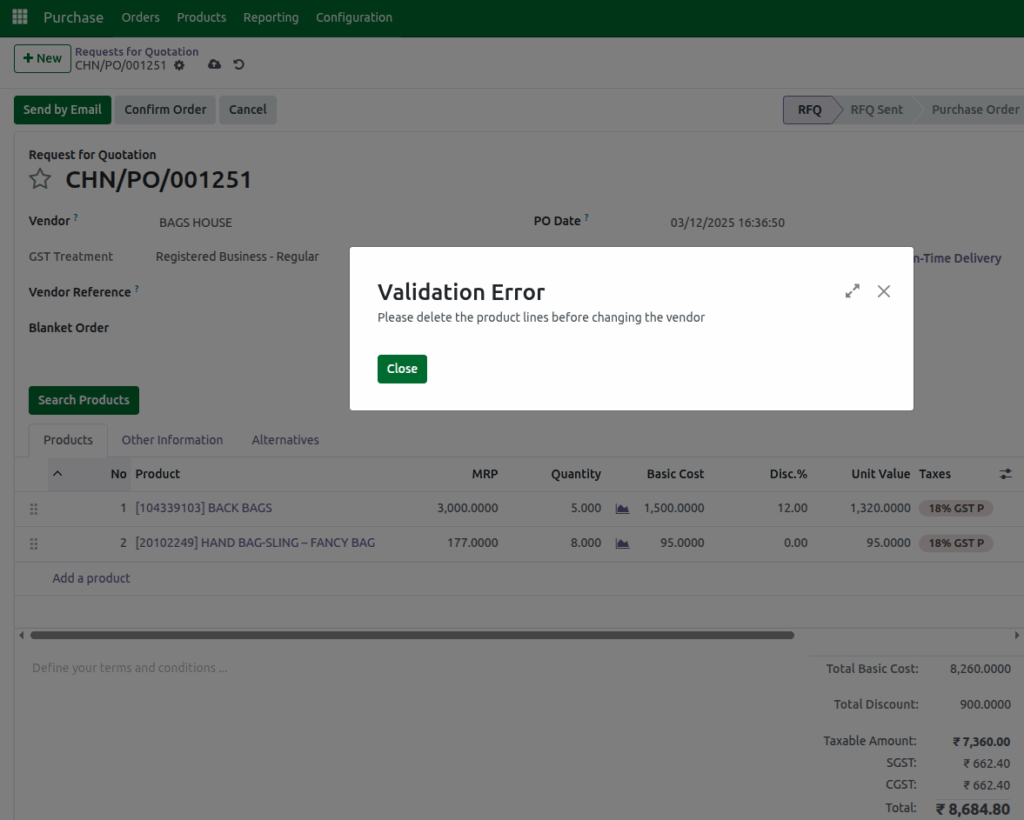Open the Orders menu
Screen dimensions: 1024x820
[x=140, y=17]
